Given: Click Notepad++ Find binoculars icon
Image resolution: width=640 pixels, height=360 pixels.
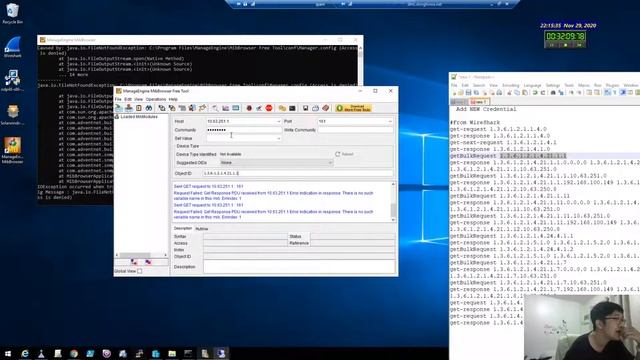Looking at the screenshot, I should click(x=553, y=93).
